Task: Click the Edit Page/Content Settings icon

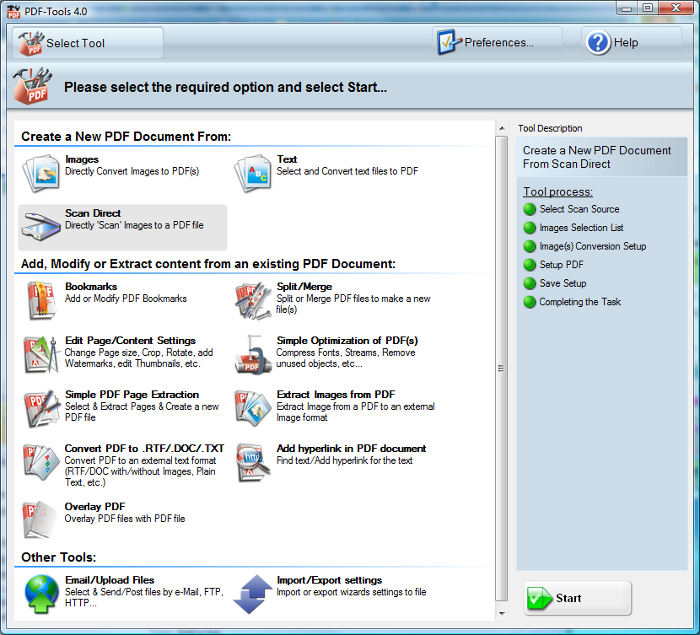Action: tap(41, 355)
